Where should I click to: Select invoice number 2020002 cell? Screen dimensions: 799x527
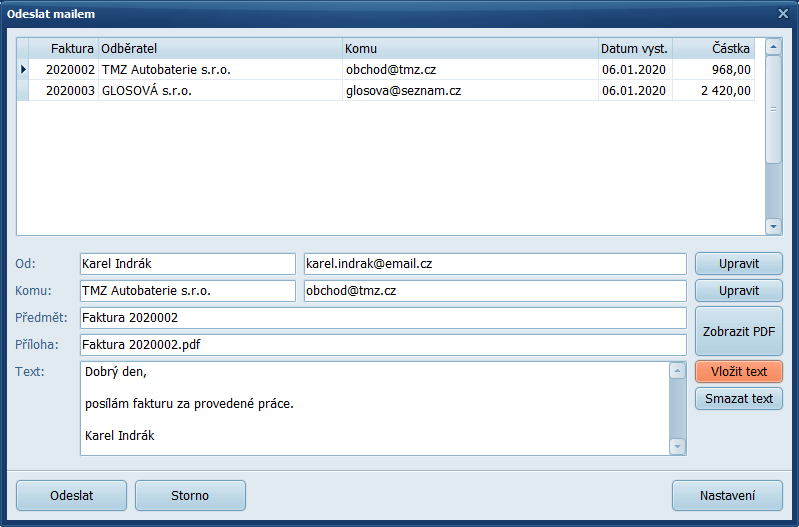[64, 69]
